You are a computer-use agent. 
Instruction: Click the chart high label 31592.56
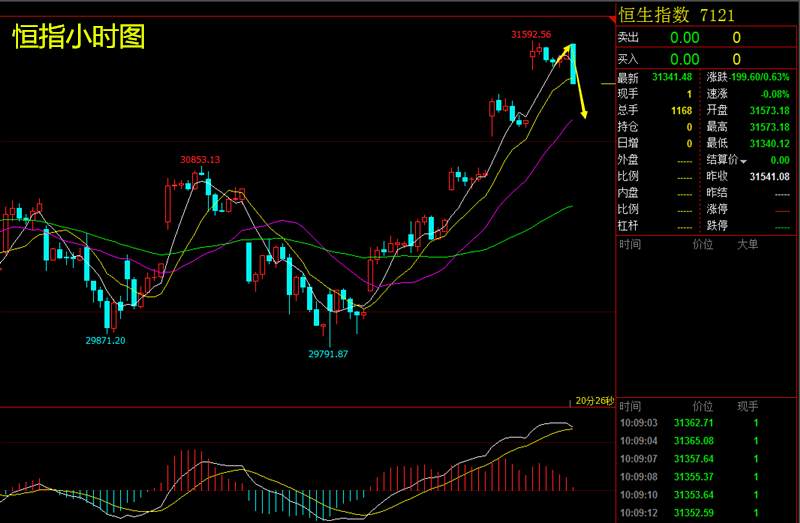pyautogui.click(x=531, y=35)
